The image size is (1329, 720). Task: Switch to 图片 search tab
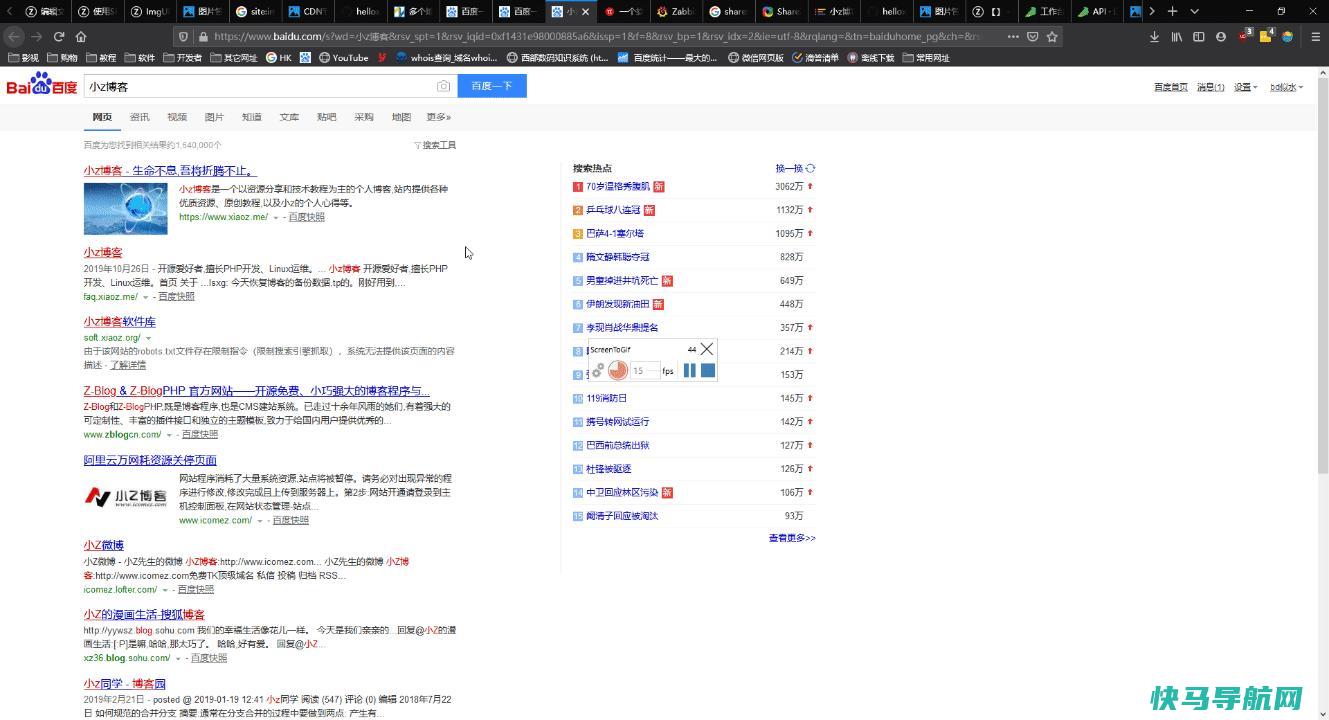[x=214, y=117]
